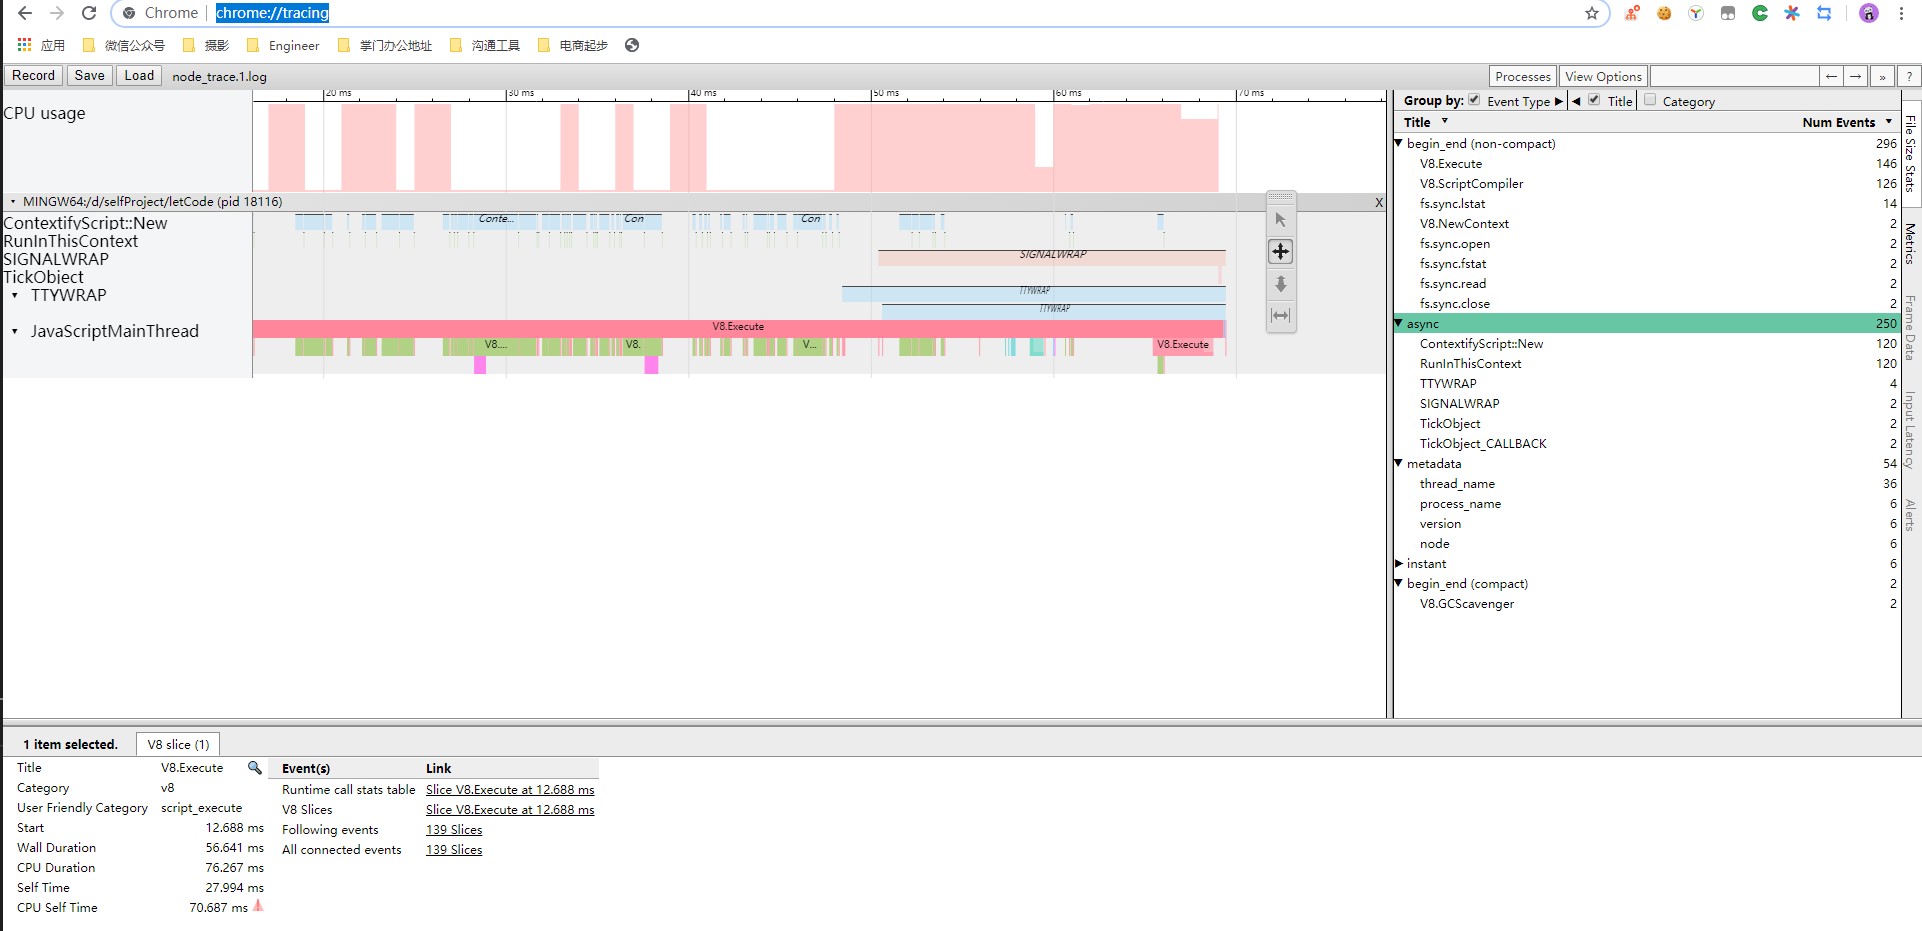The width and height of the screenshot is (1922, 931).
Task: Collapse the MINGW64 process section
Action: pyautogui.click(x=13, y=202)
